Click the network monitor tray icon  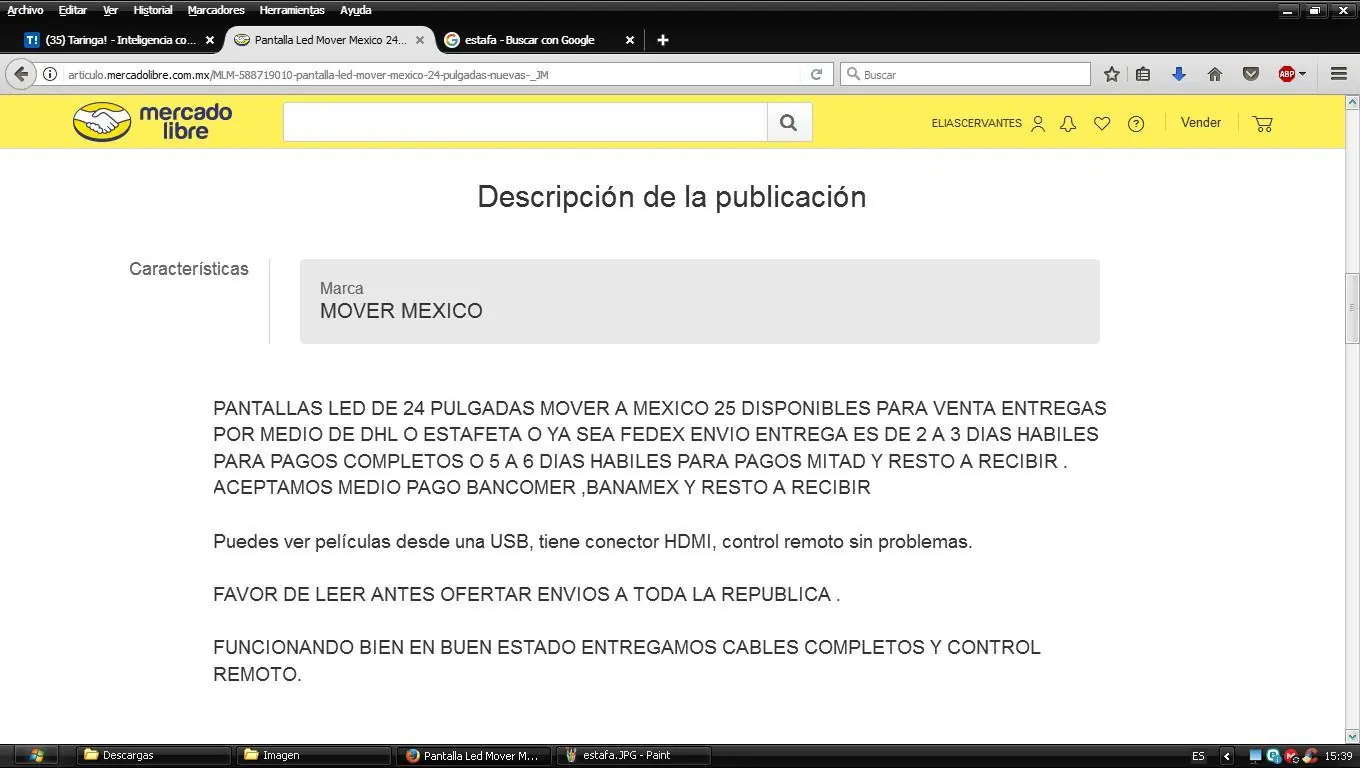pos(1256,756)
